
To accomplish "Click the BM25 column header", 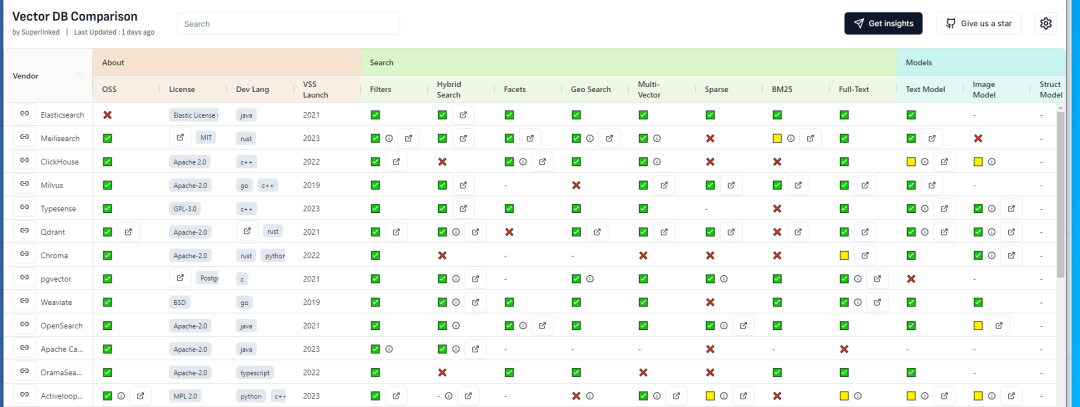I will click(x=781, y=90).
